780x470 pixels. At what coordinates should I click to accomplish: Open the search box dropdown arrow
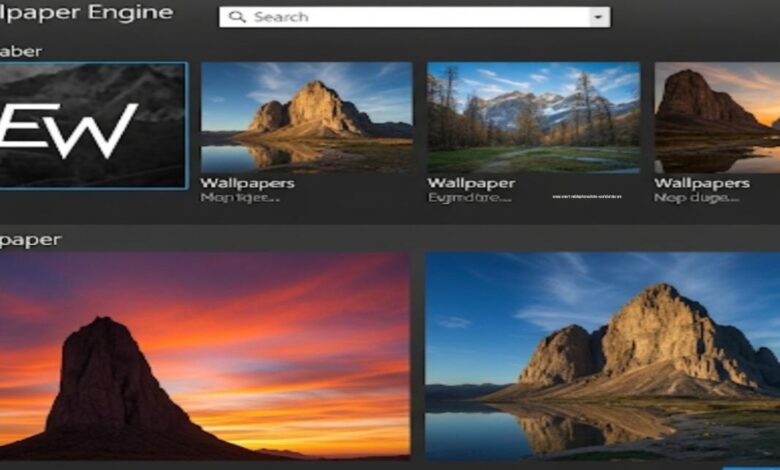[x=599, y=17]
